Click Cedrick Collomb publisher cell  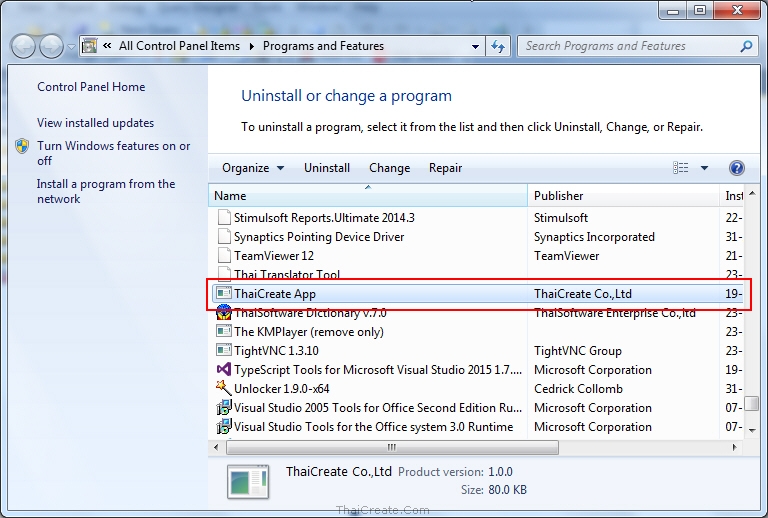click(x=578, y=389)
